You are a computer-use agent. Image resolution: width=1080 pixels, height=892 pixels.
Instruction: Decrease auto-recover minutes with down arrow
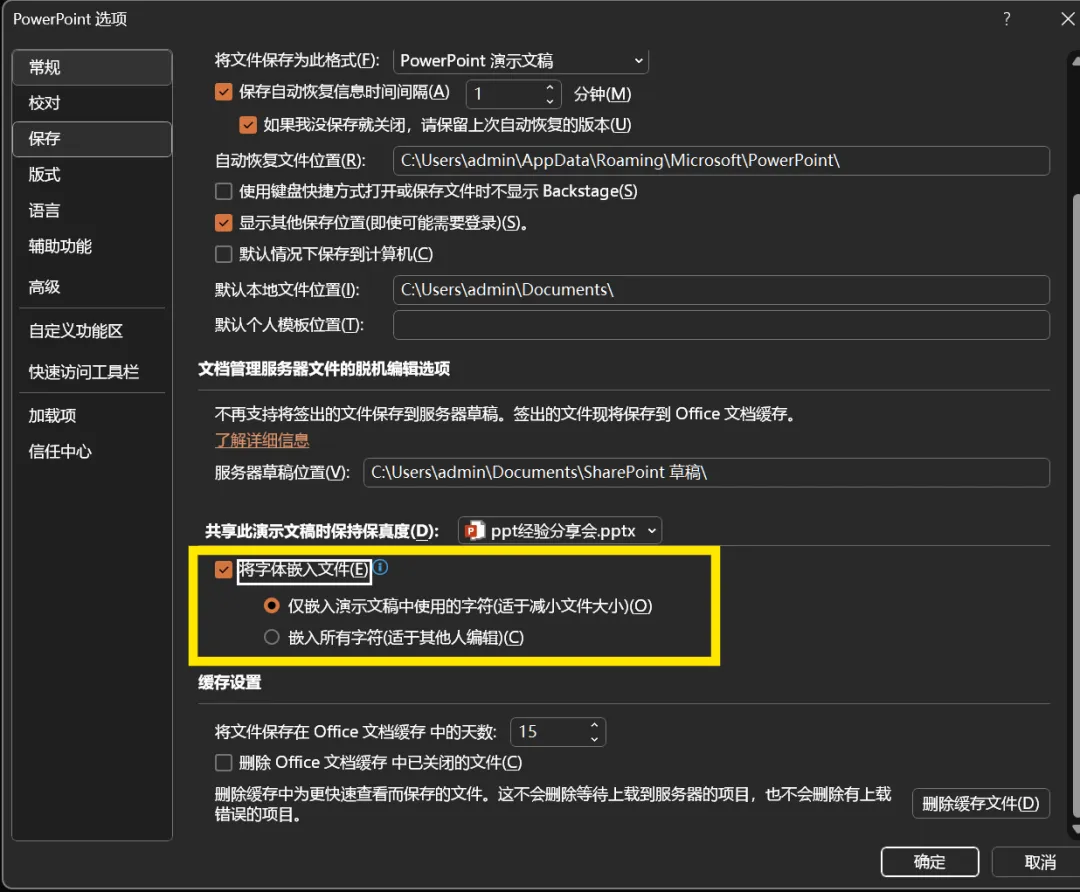(x=550, y=101)
